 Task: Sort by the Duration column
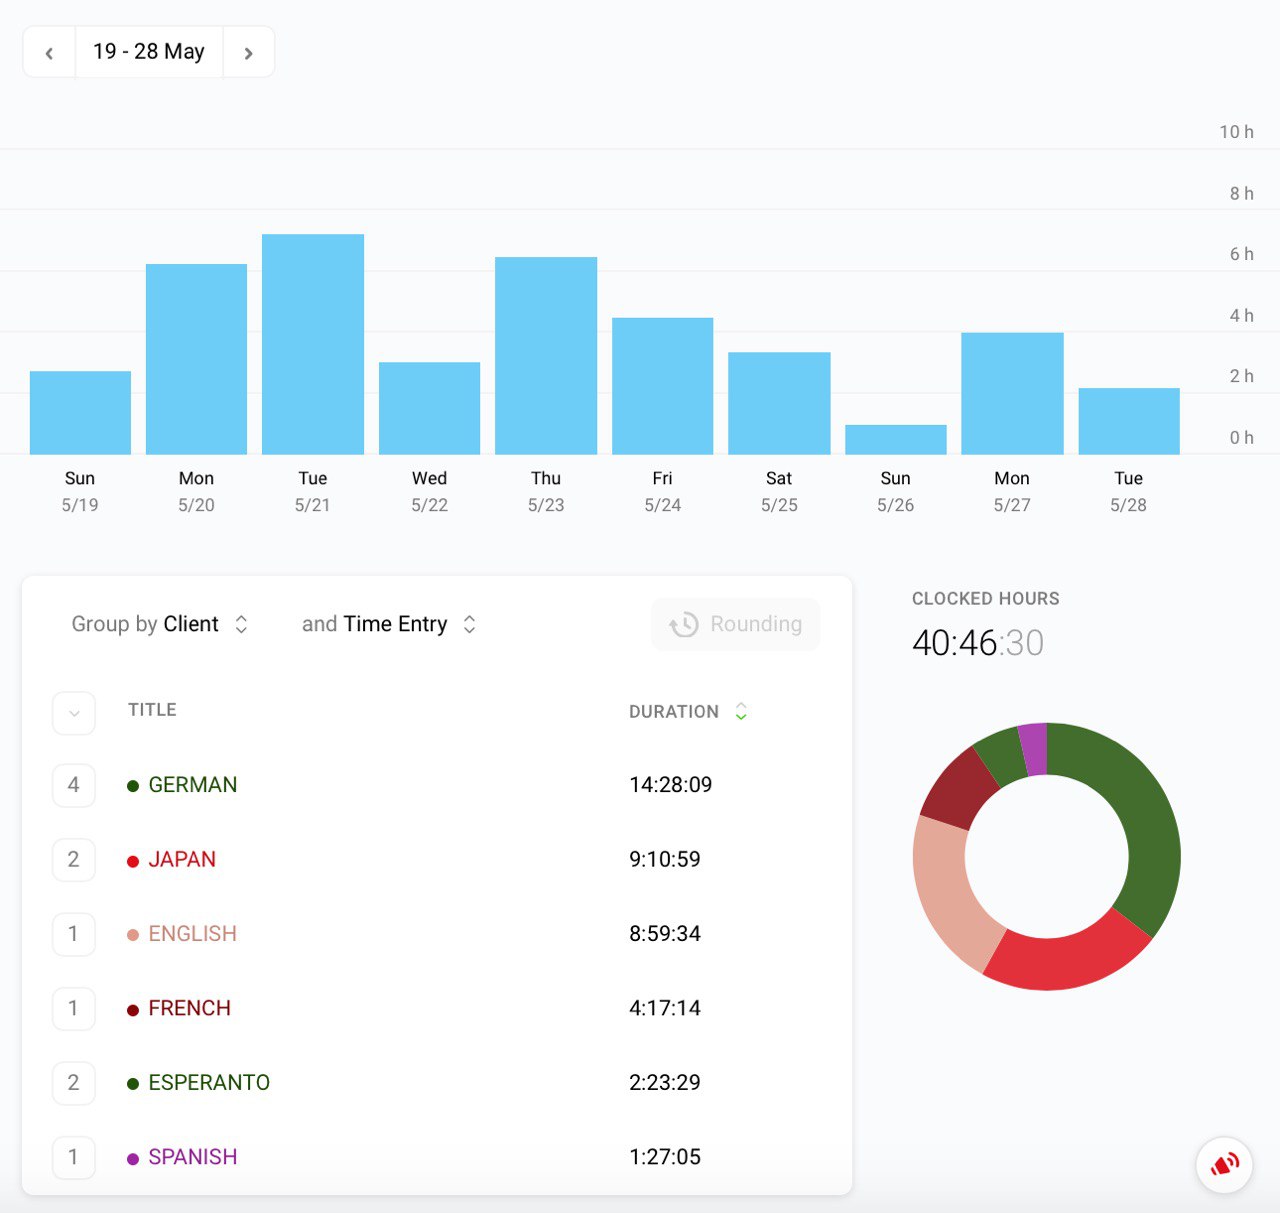click(x=688, y=712)
